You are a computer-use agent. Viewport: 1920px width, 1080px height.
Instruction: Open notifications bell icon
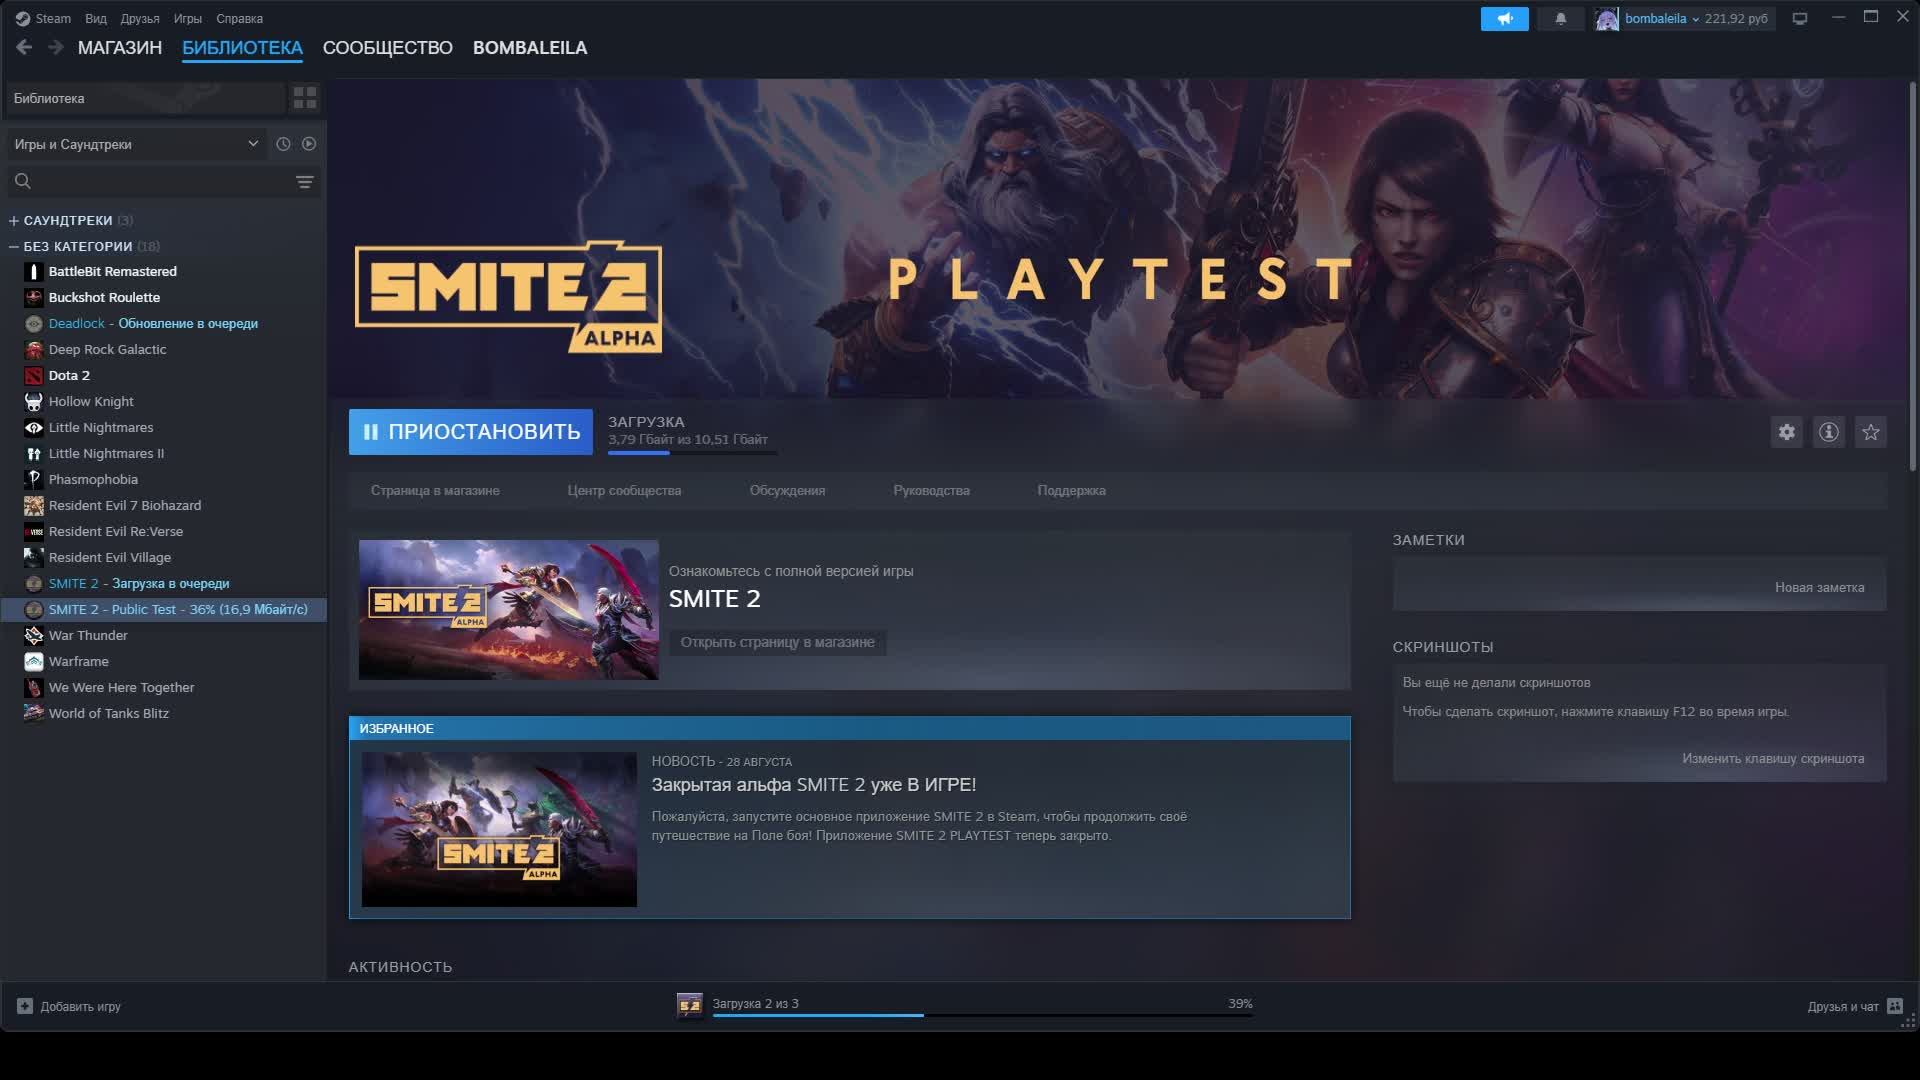(1560, 18)
